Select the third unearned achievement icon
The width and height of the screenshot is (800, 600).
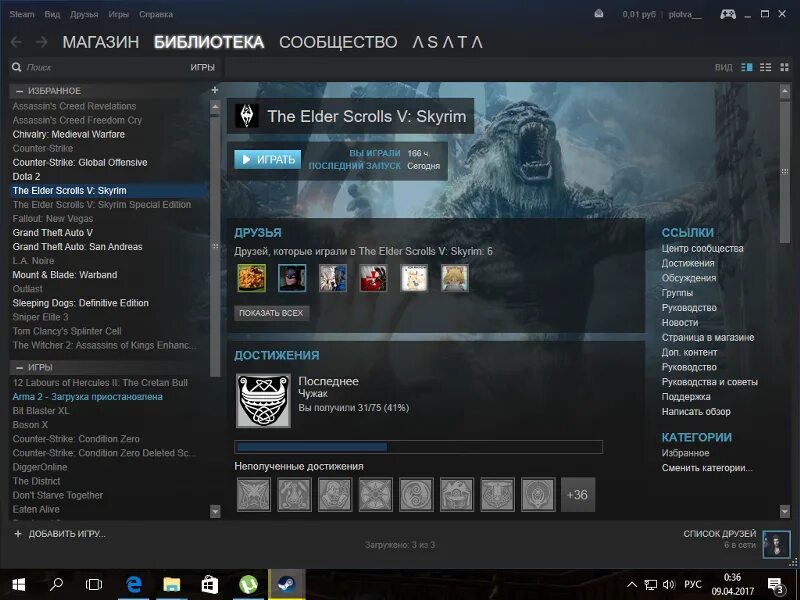(335, 494)
